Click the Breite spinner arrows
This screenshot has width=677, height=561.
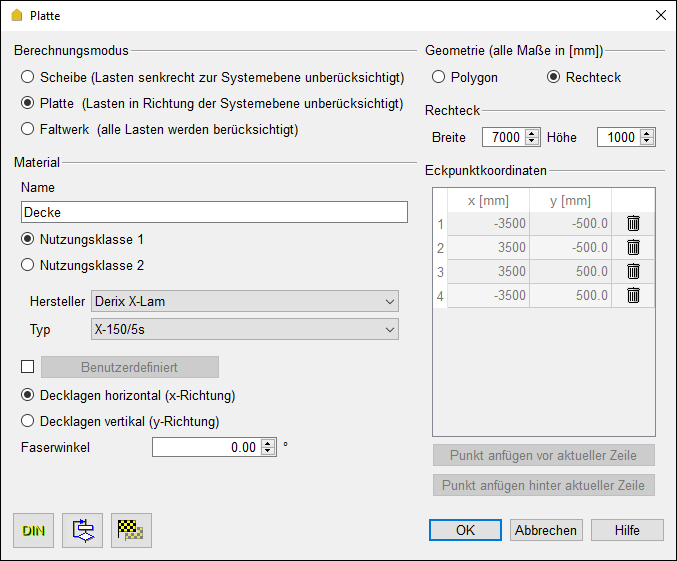pyautogui.click(x=532, y=137)
